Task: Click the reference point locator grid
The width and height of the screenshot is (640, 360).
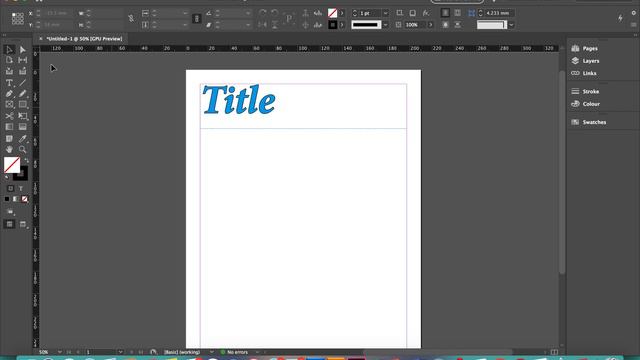Action: (18, 18)
